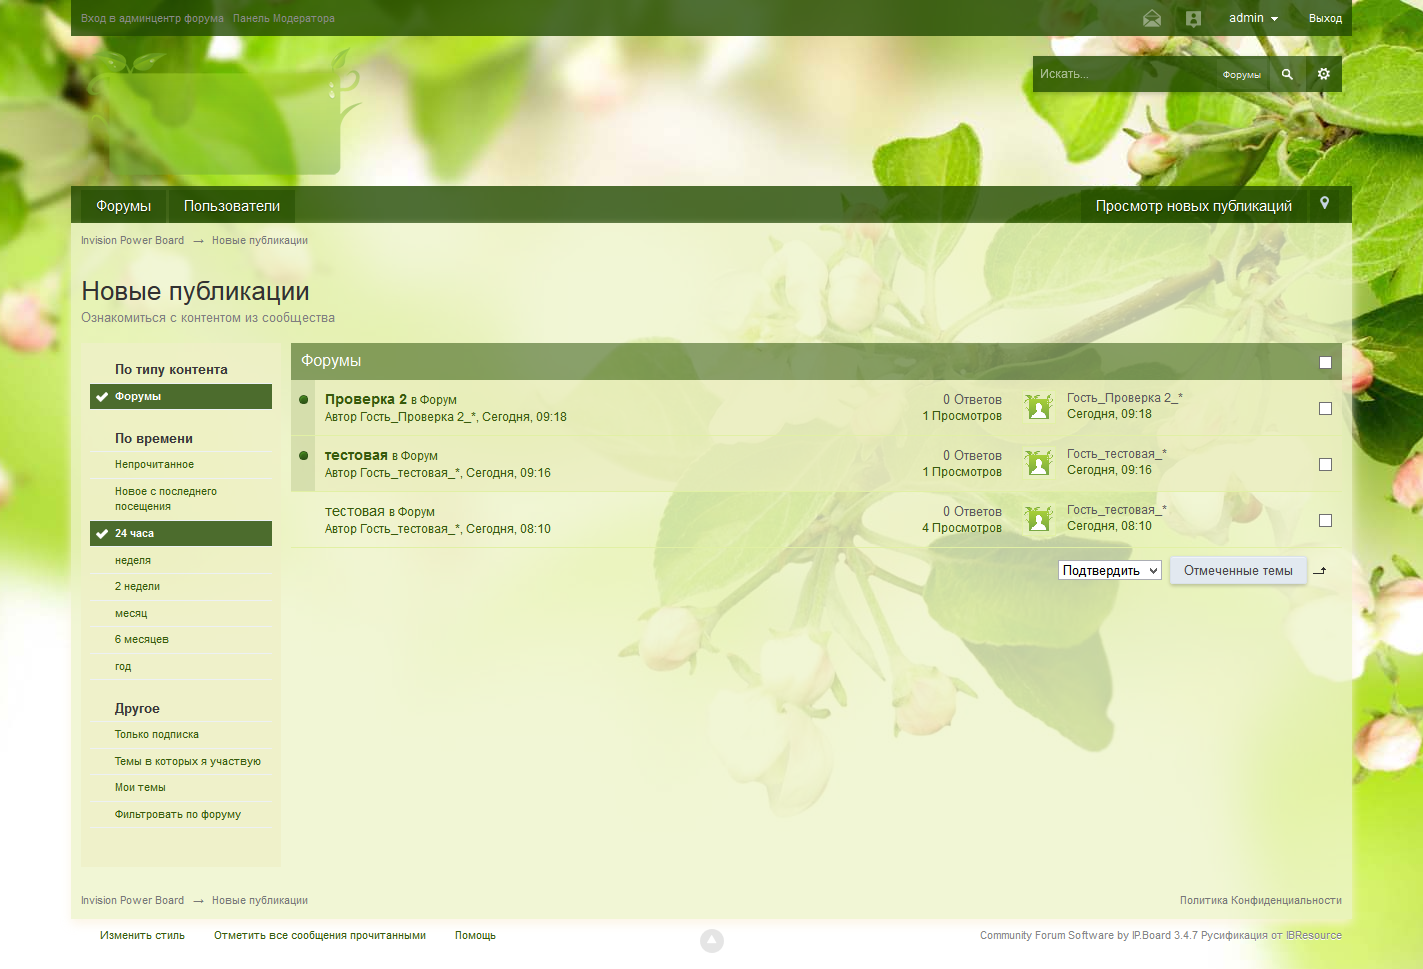Switch to the Пользователи tab
Viewport: 1423px width, 969px height.
pyautogui.click(x=232, y=206)
